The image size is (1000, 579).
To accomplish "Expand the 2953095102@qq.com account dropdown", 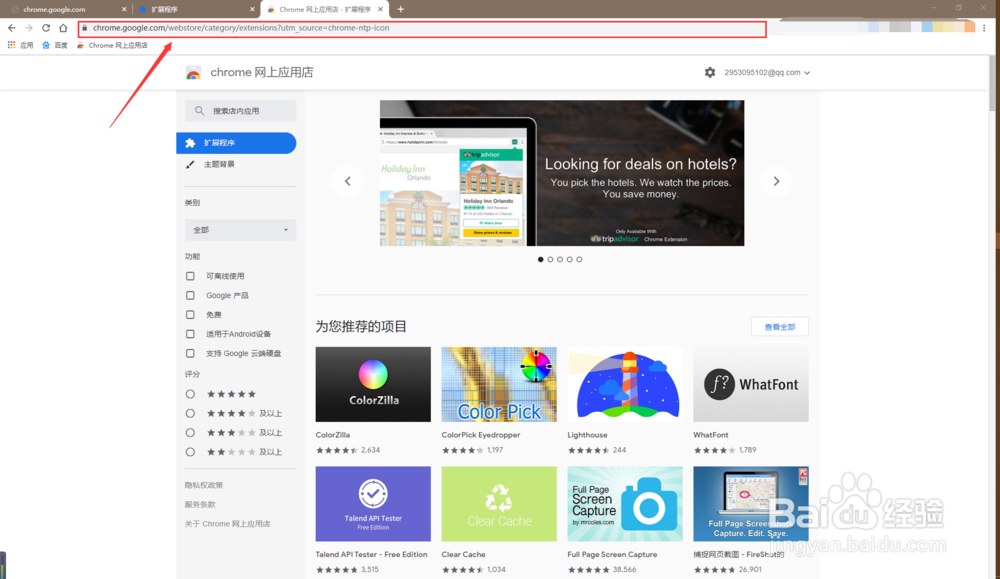I will [x=767, y=73].
